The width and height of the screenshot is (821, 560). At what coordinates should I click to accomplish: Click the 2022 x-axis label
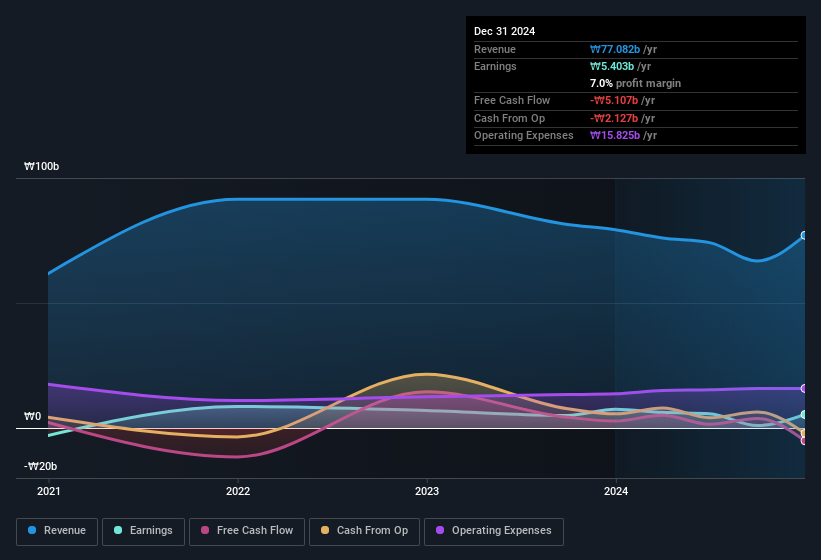pyautogui.click(x=238, y=491)
